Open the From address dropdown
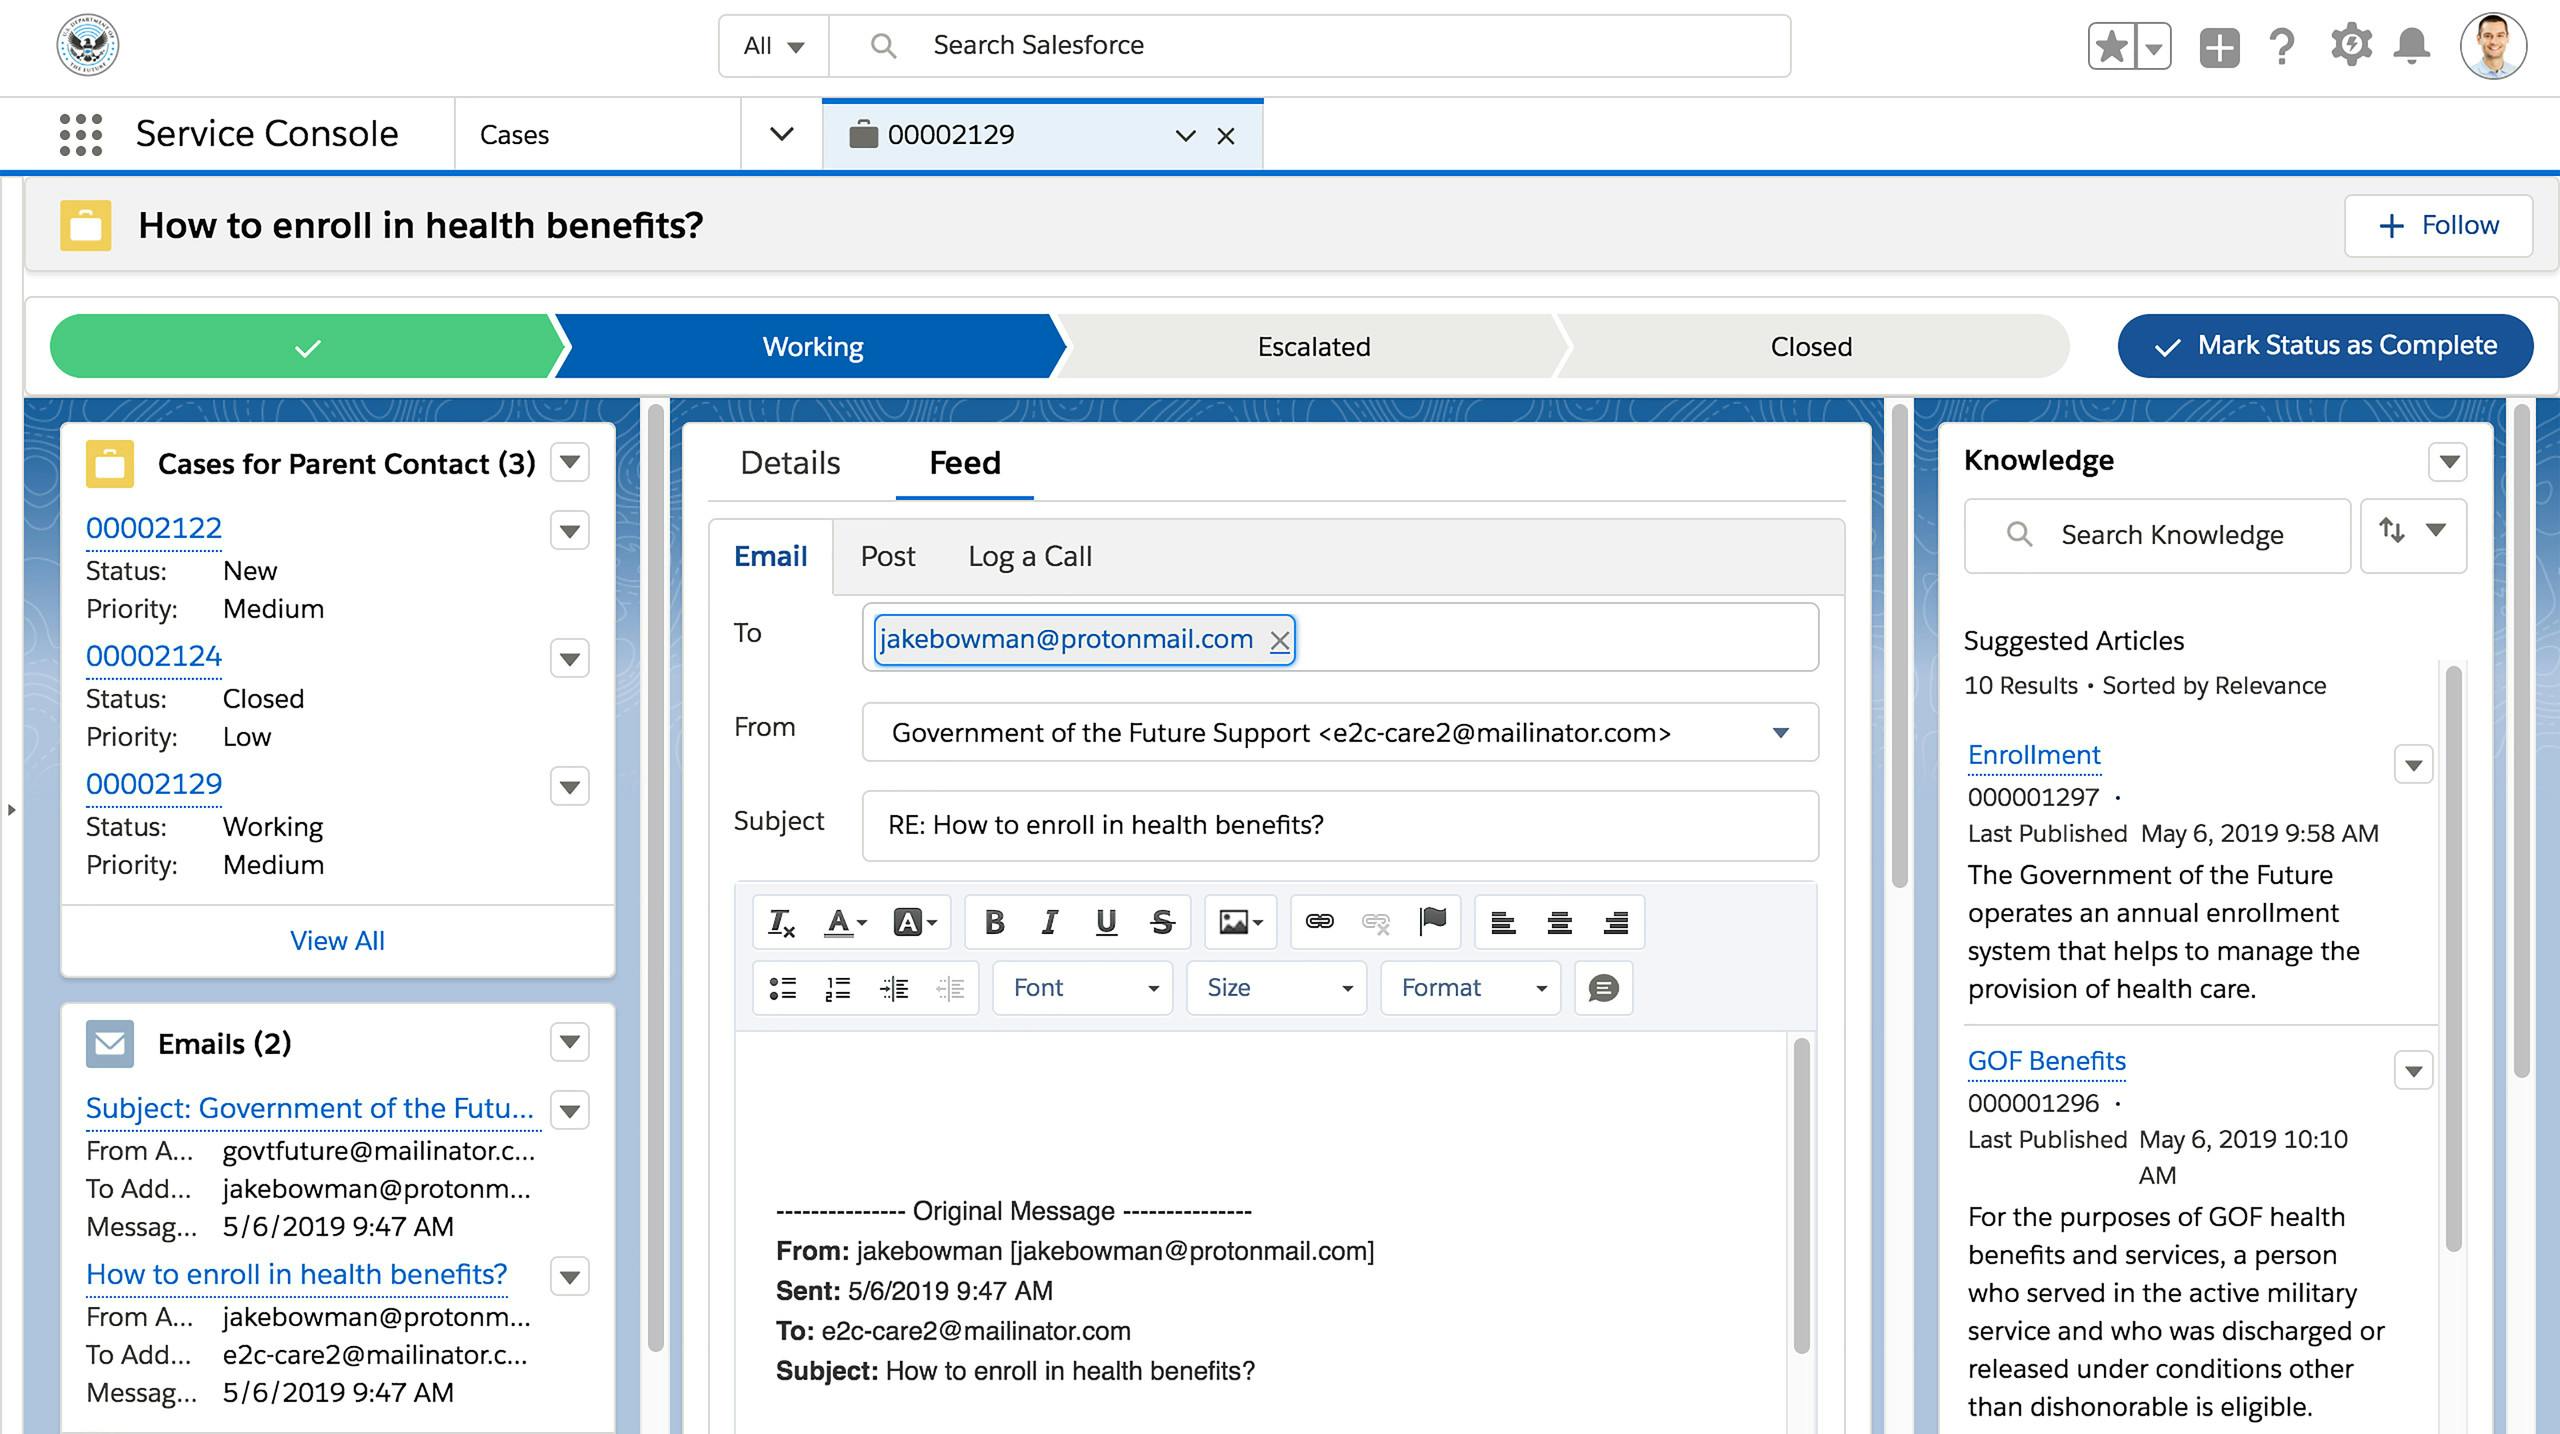2560x1434 pixels. (1340, 732)
